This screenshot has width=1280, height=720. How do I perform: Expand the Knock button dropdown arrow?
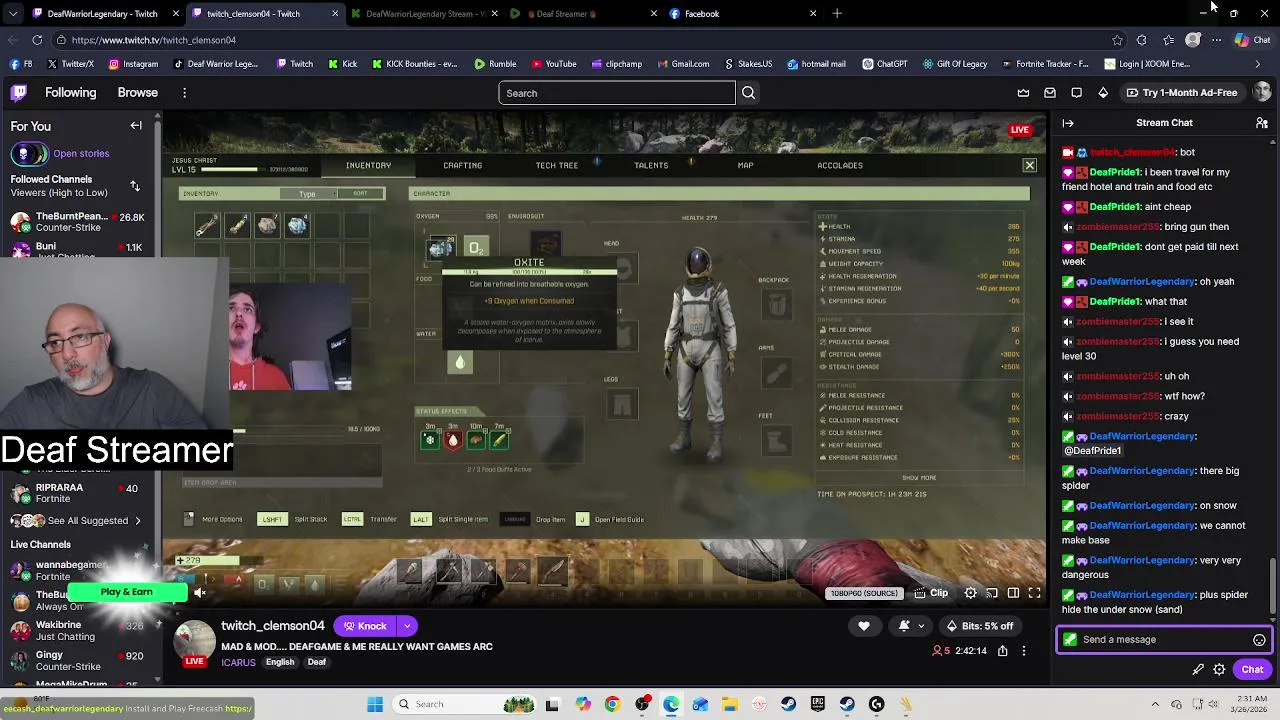click(x=407, y=626)
